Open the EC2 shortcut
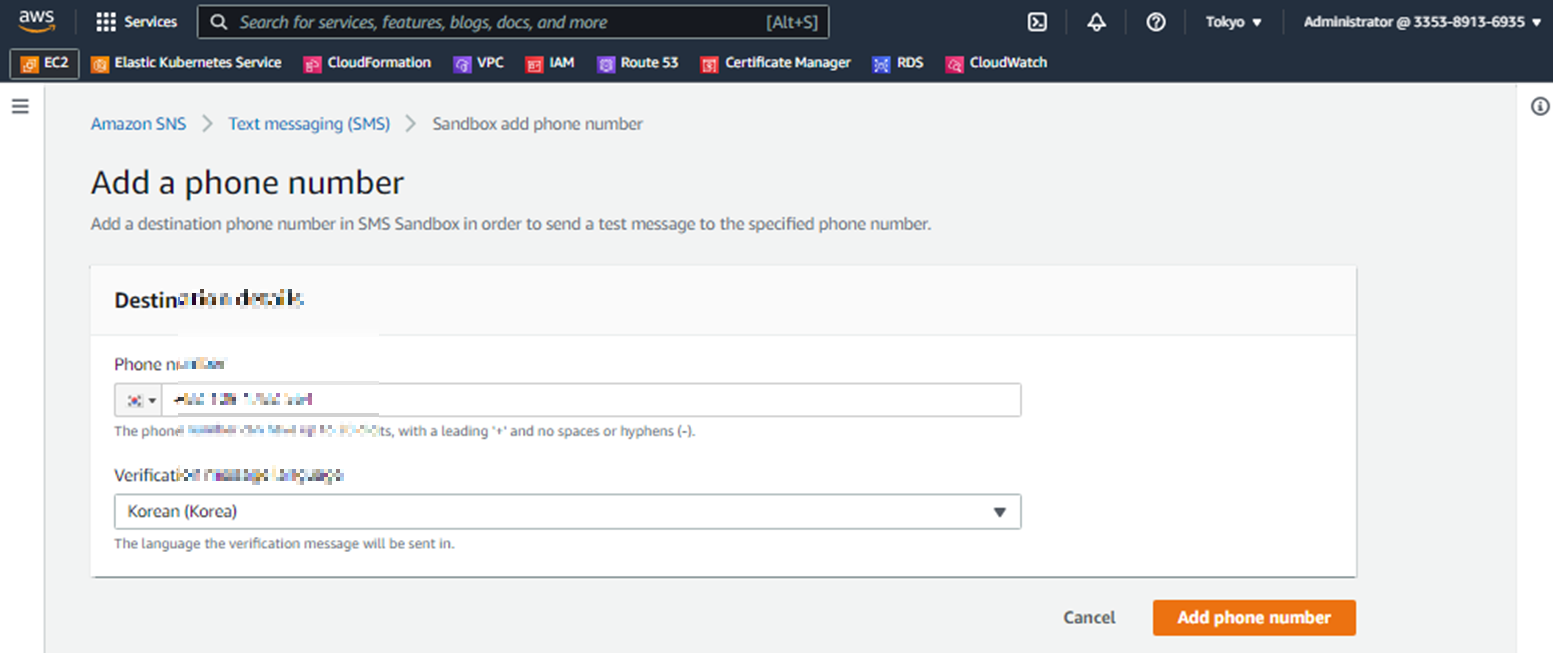Viewport: 1553px width, 653px height. [x=44, y=63]
